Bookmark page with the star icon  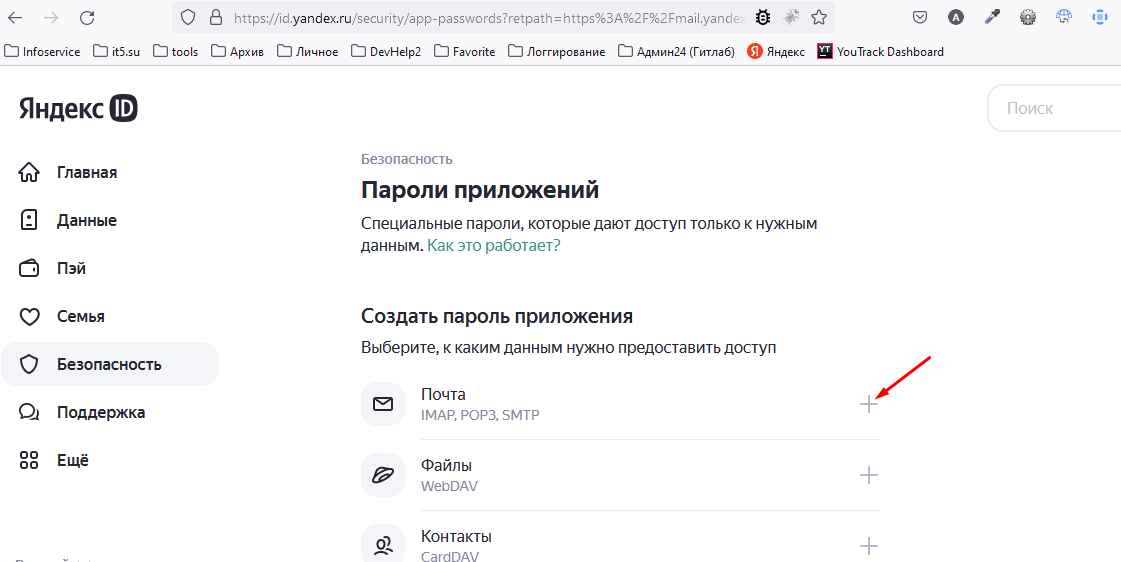pyautogui.click(x=819, y=17)
